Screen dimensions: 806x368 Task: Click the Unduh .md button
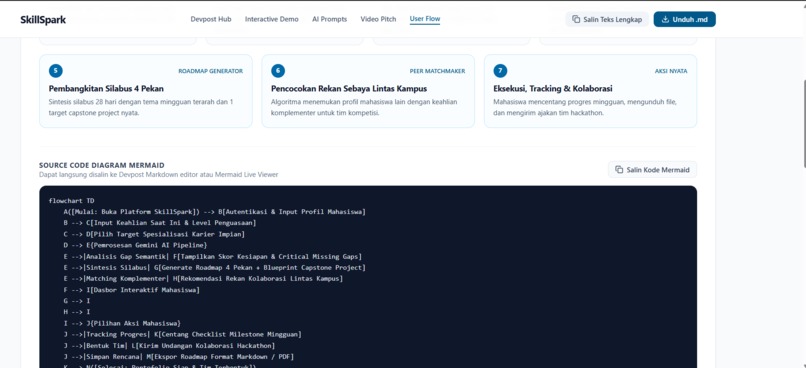click(x=684, y=20)
